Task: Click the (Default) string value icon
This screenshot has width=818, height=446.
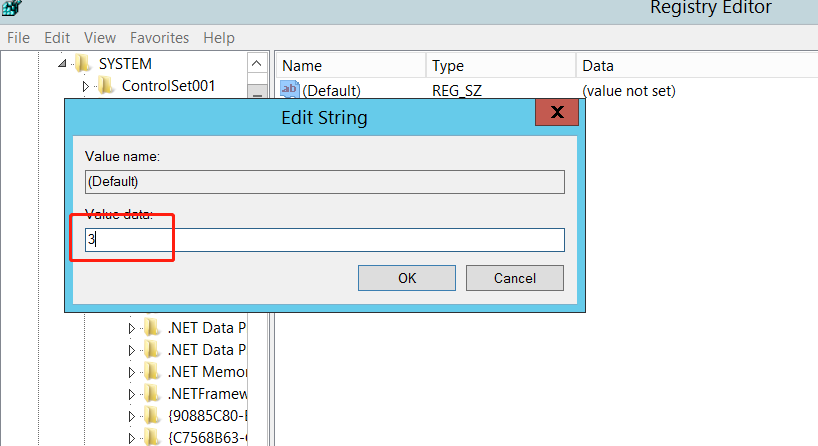Action: point(290,90)
